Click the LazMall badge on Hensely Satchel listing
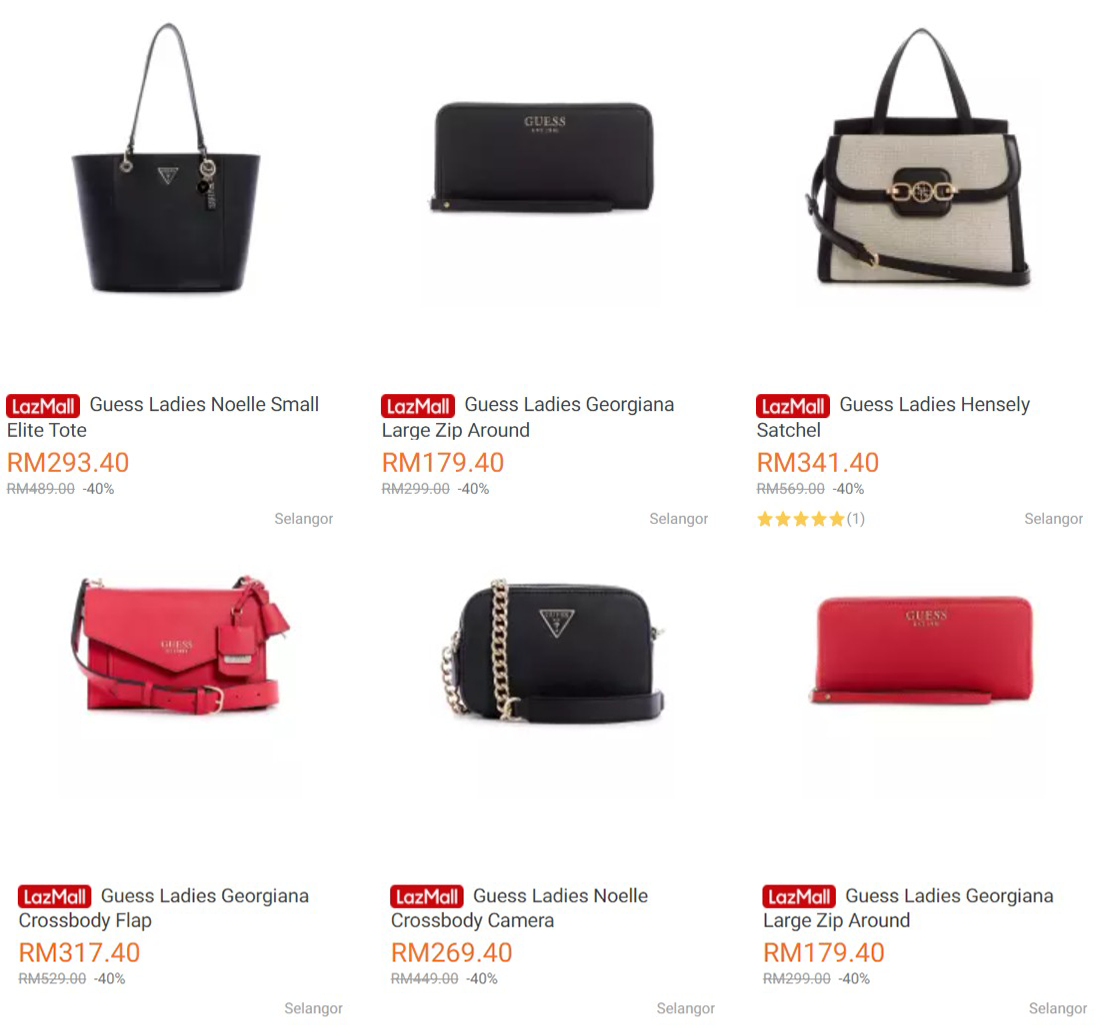The height and width of the screenshot is (1028, 1096). tap(793, 406)
